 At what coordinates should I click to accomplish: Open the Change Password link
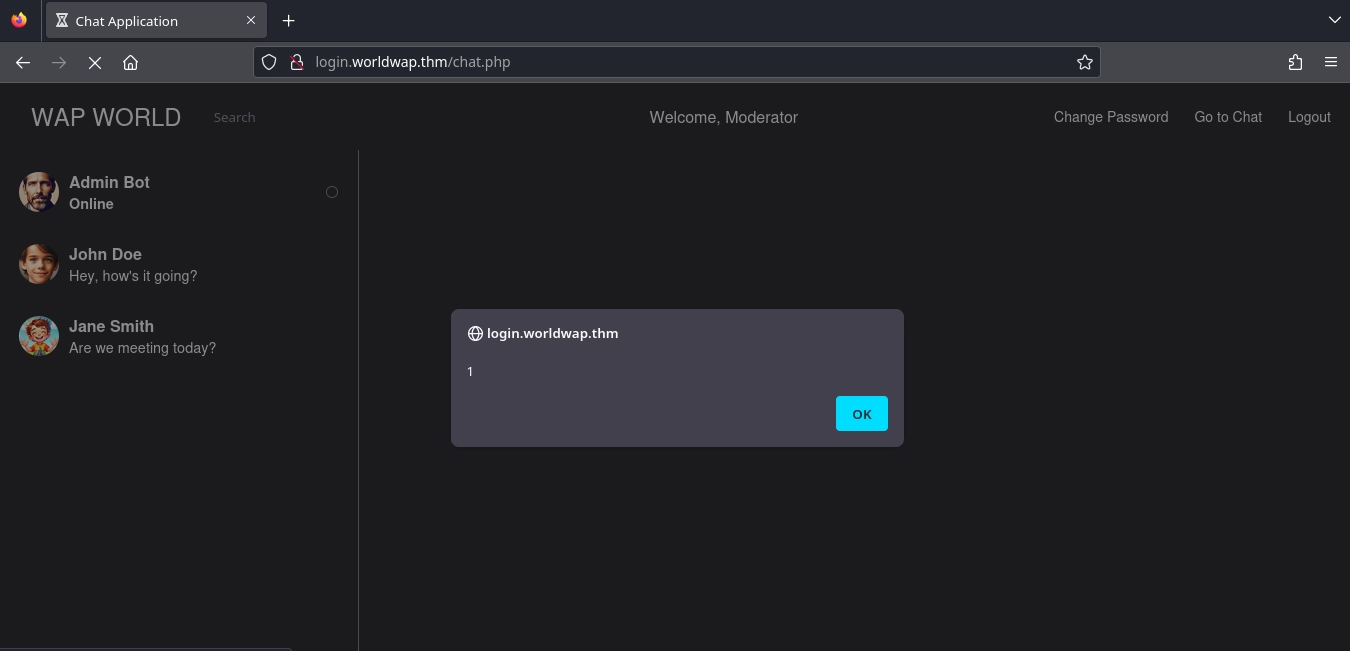point(1110,117)
